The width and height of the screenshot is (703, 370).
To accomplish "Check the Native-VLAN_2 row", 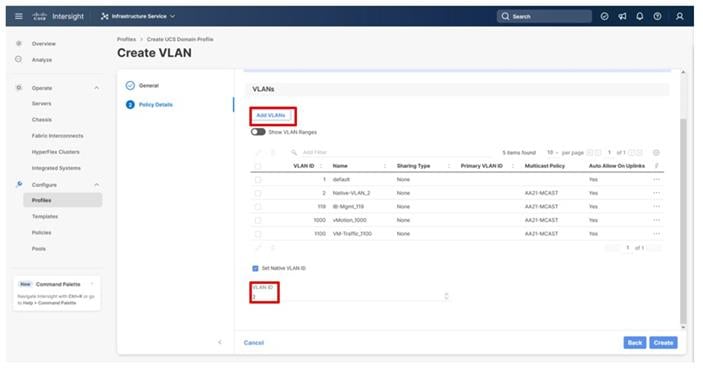I will tap(258, 193).
